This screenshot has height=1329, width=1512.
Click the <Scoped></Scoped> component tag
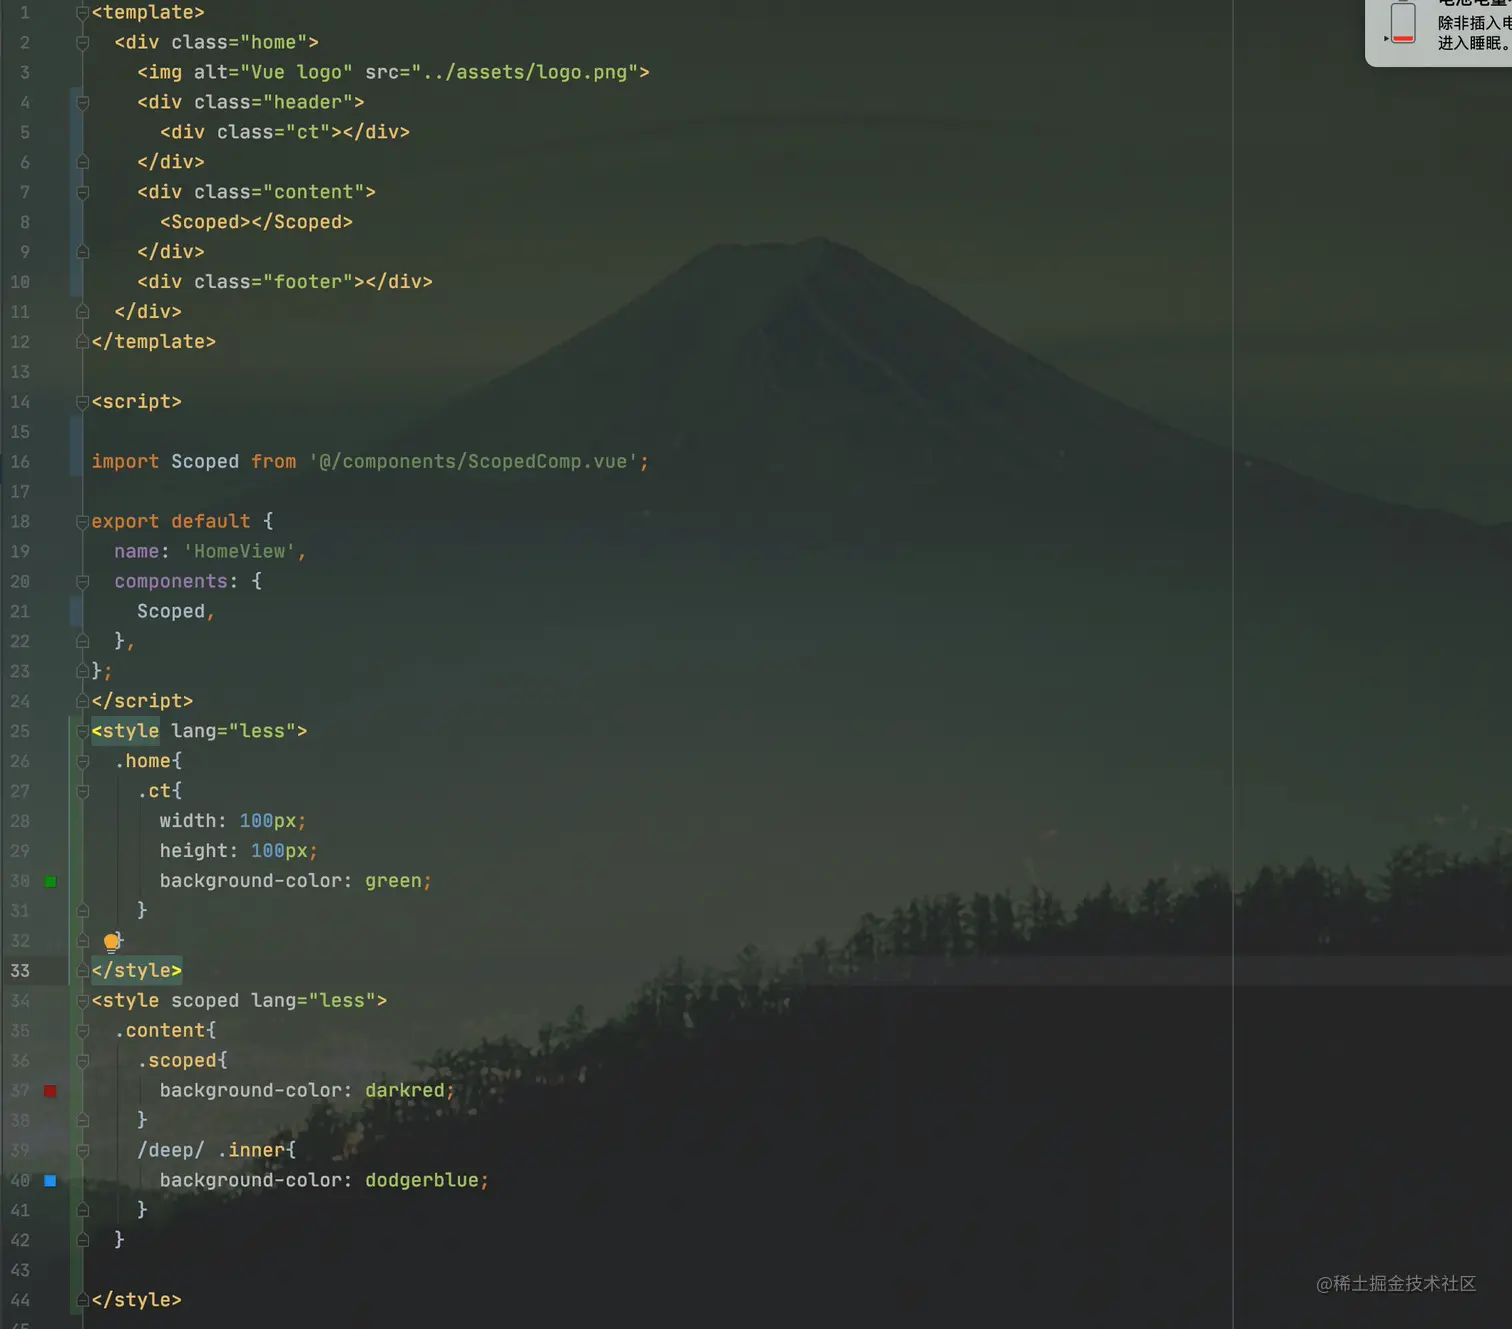256,222
